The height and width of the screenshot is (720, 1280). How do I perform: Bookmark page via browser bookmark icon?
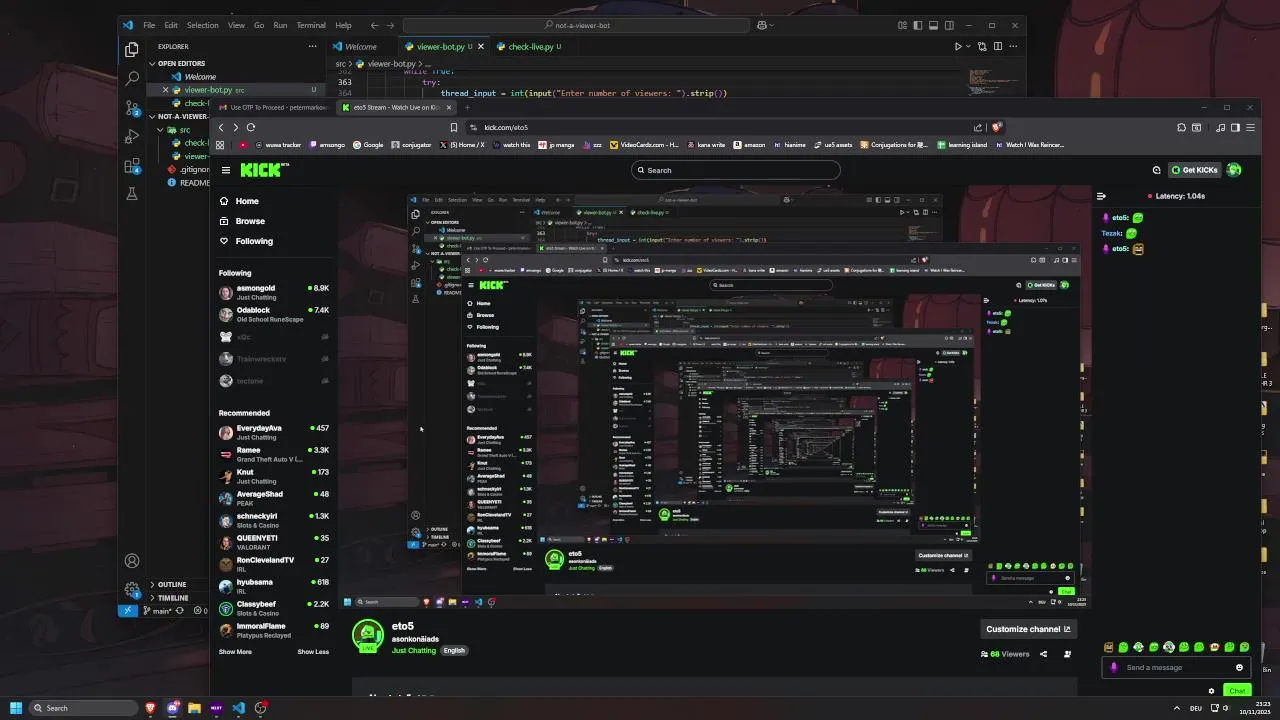click(x=454, y=127)
